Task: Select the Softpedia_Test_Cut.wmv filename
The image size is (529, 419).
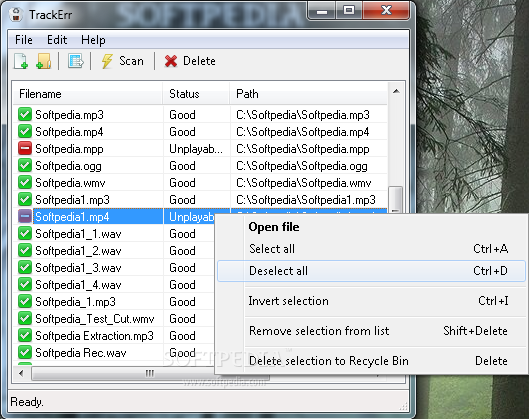Action: [95, 319]
